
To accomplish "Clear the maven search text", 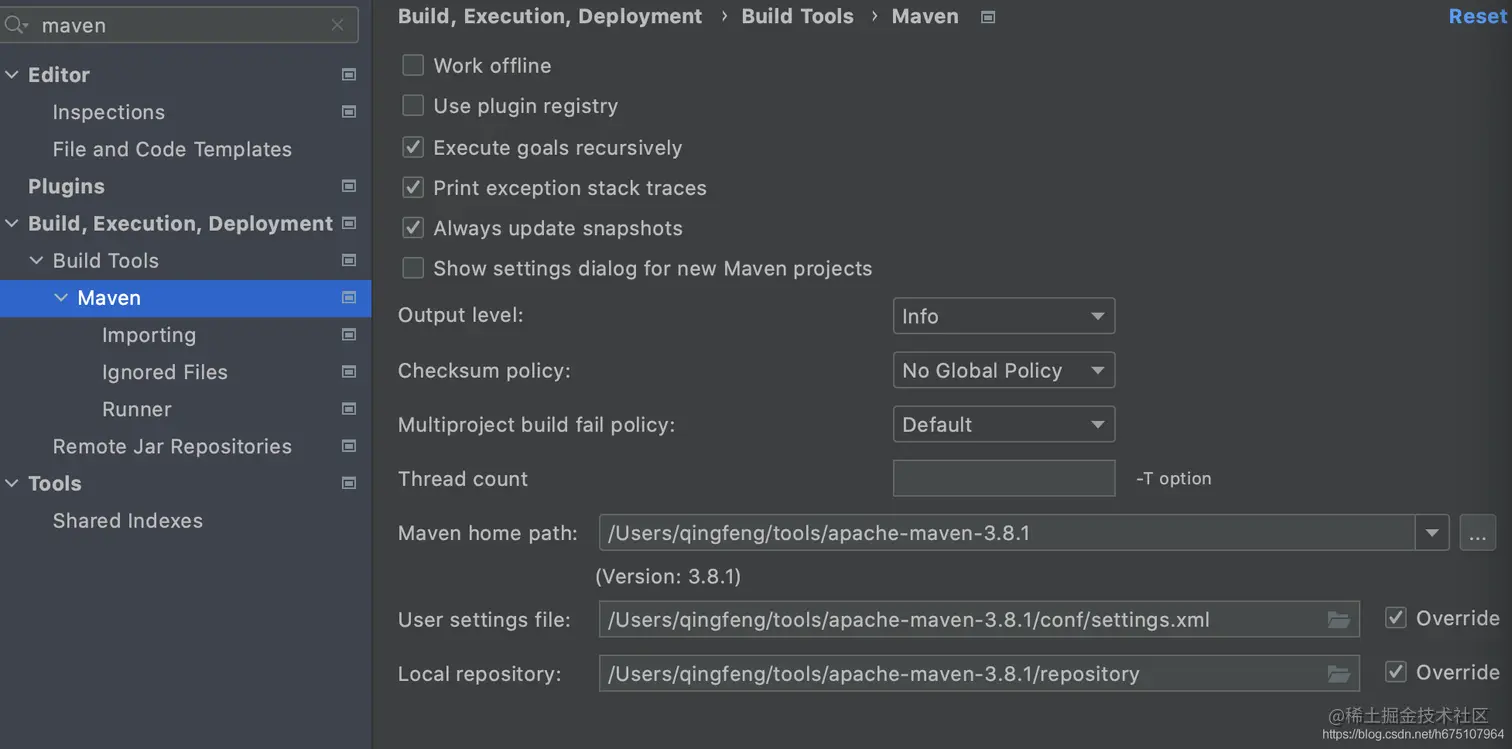I will click(x=337, y=25).
